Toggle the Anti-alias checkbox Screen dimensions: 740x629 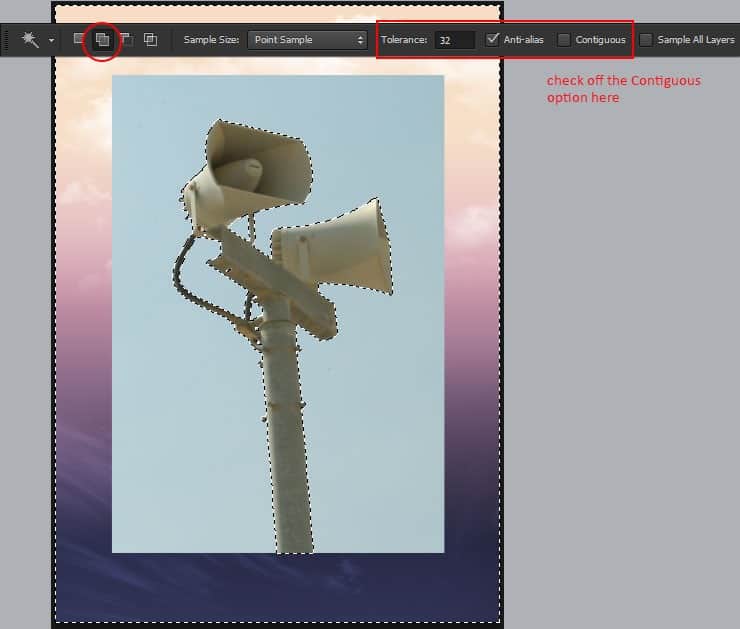click(492, 40)
